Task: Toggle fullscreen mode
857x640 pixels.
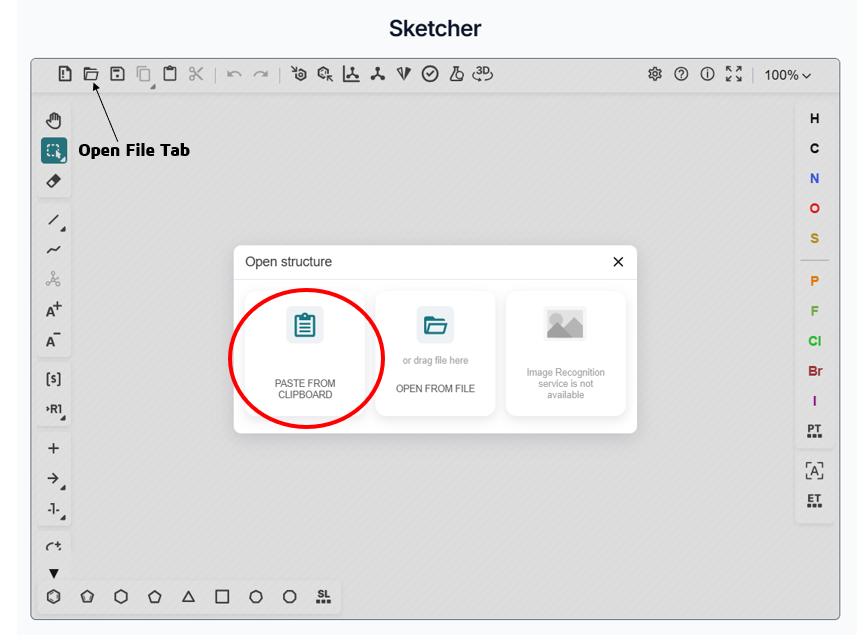Action: coord(735,74)
